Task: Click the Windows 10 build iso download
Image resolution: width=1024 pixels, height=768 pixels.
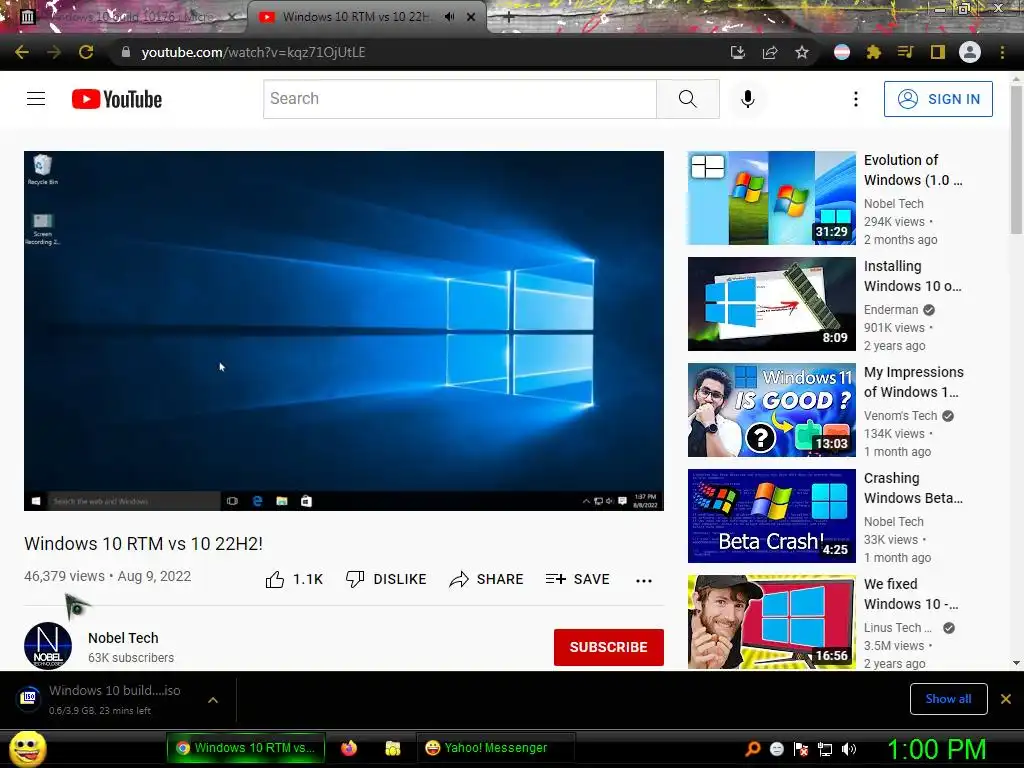Action: pyautogui.click(x=114, y=699)
